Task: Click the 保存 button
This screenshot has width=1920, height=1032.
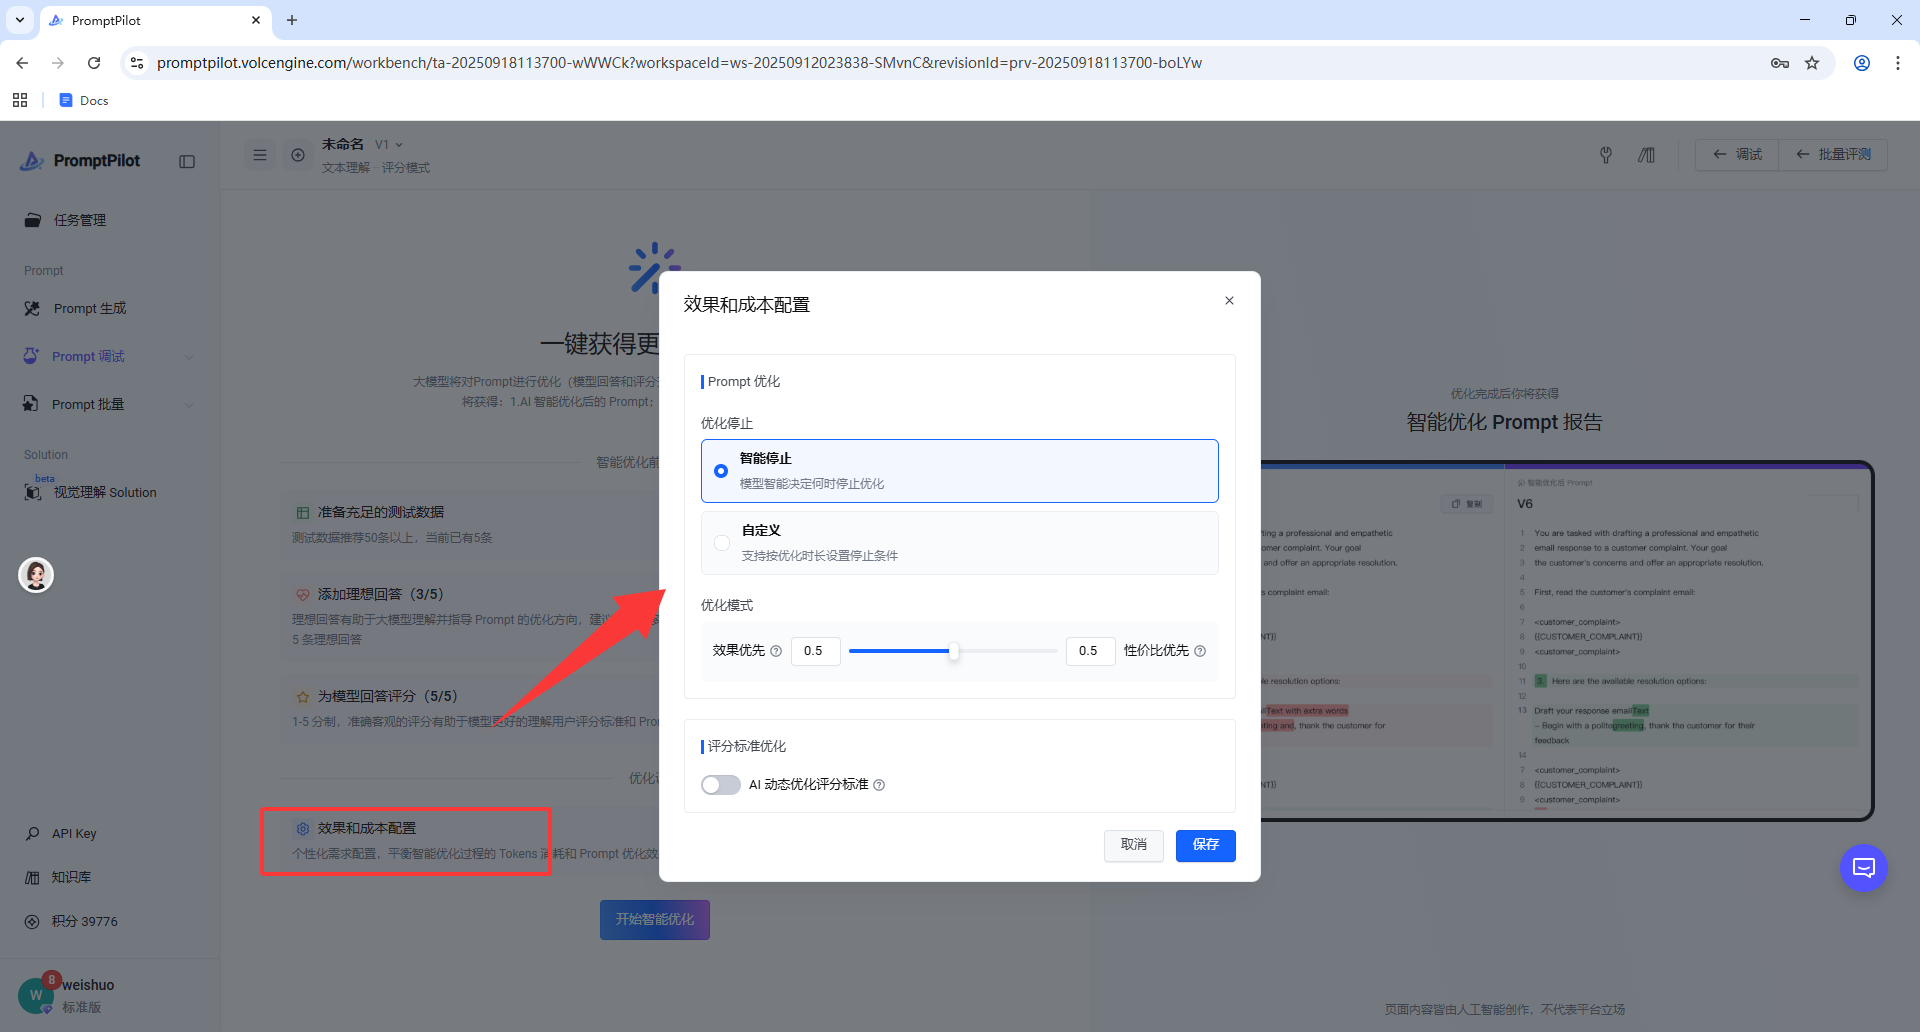Action: point(1206,845)
